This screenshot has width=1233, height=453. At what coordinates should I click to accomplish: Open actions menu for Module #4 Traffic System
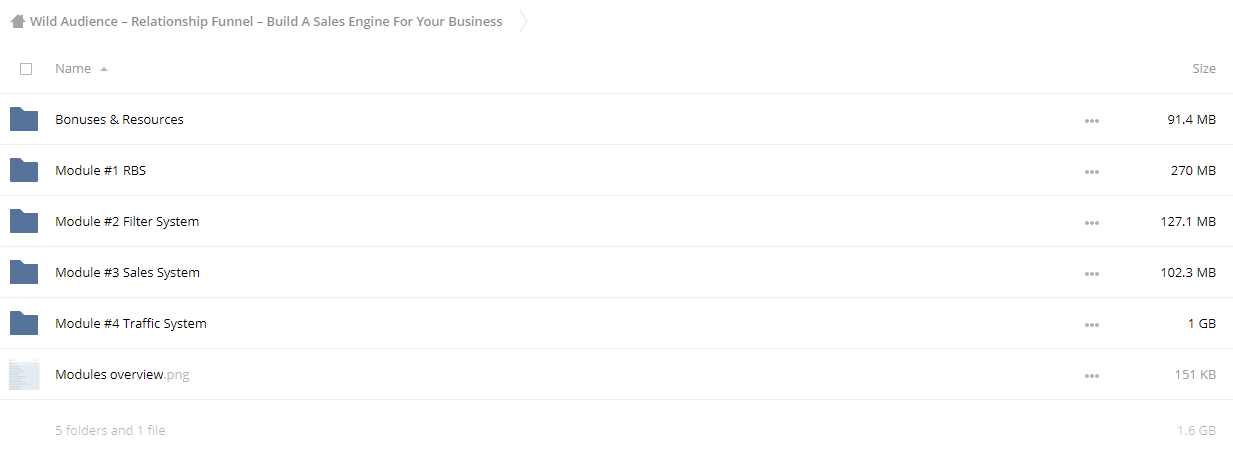tap(1092, 325)
